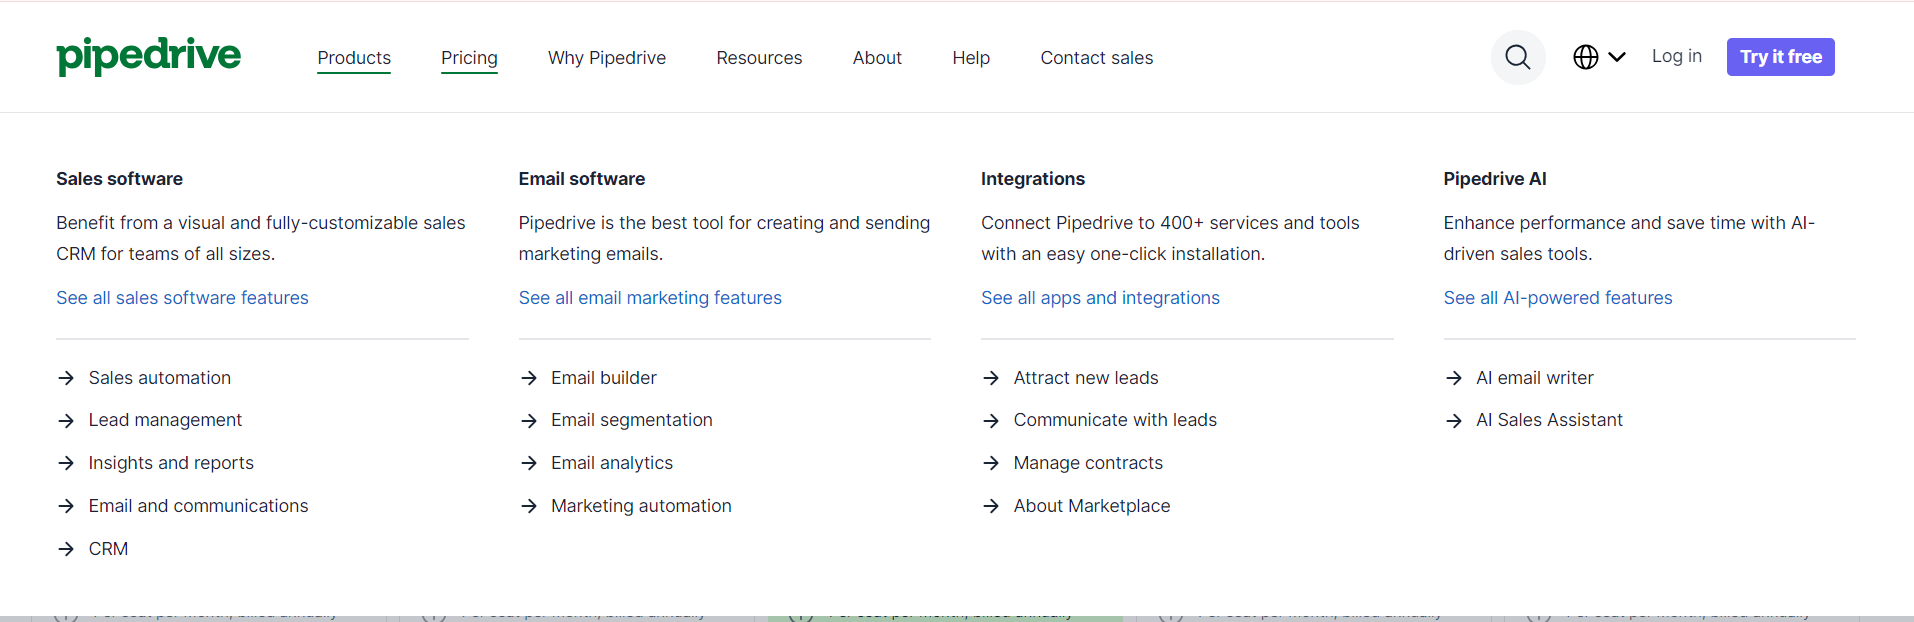
Task: Click the Log in link
Action: tap(1677, 56)
